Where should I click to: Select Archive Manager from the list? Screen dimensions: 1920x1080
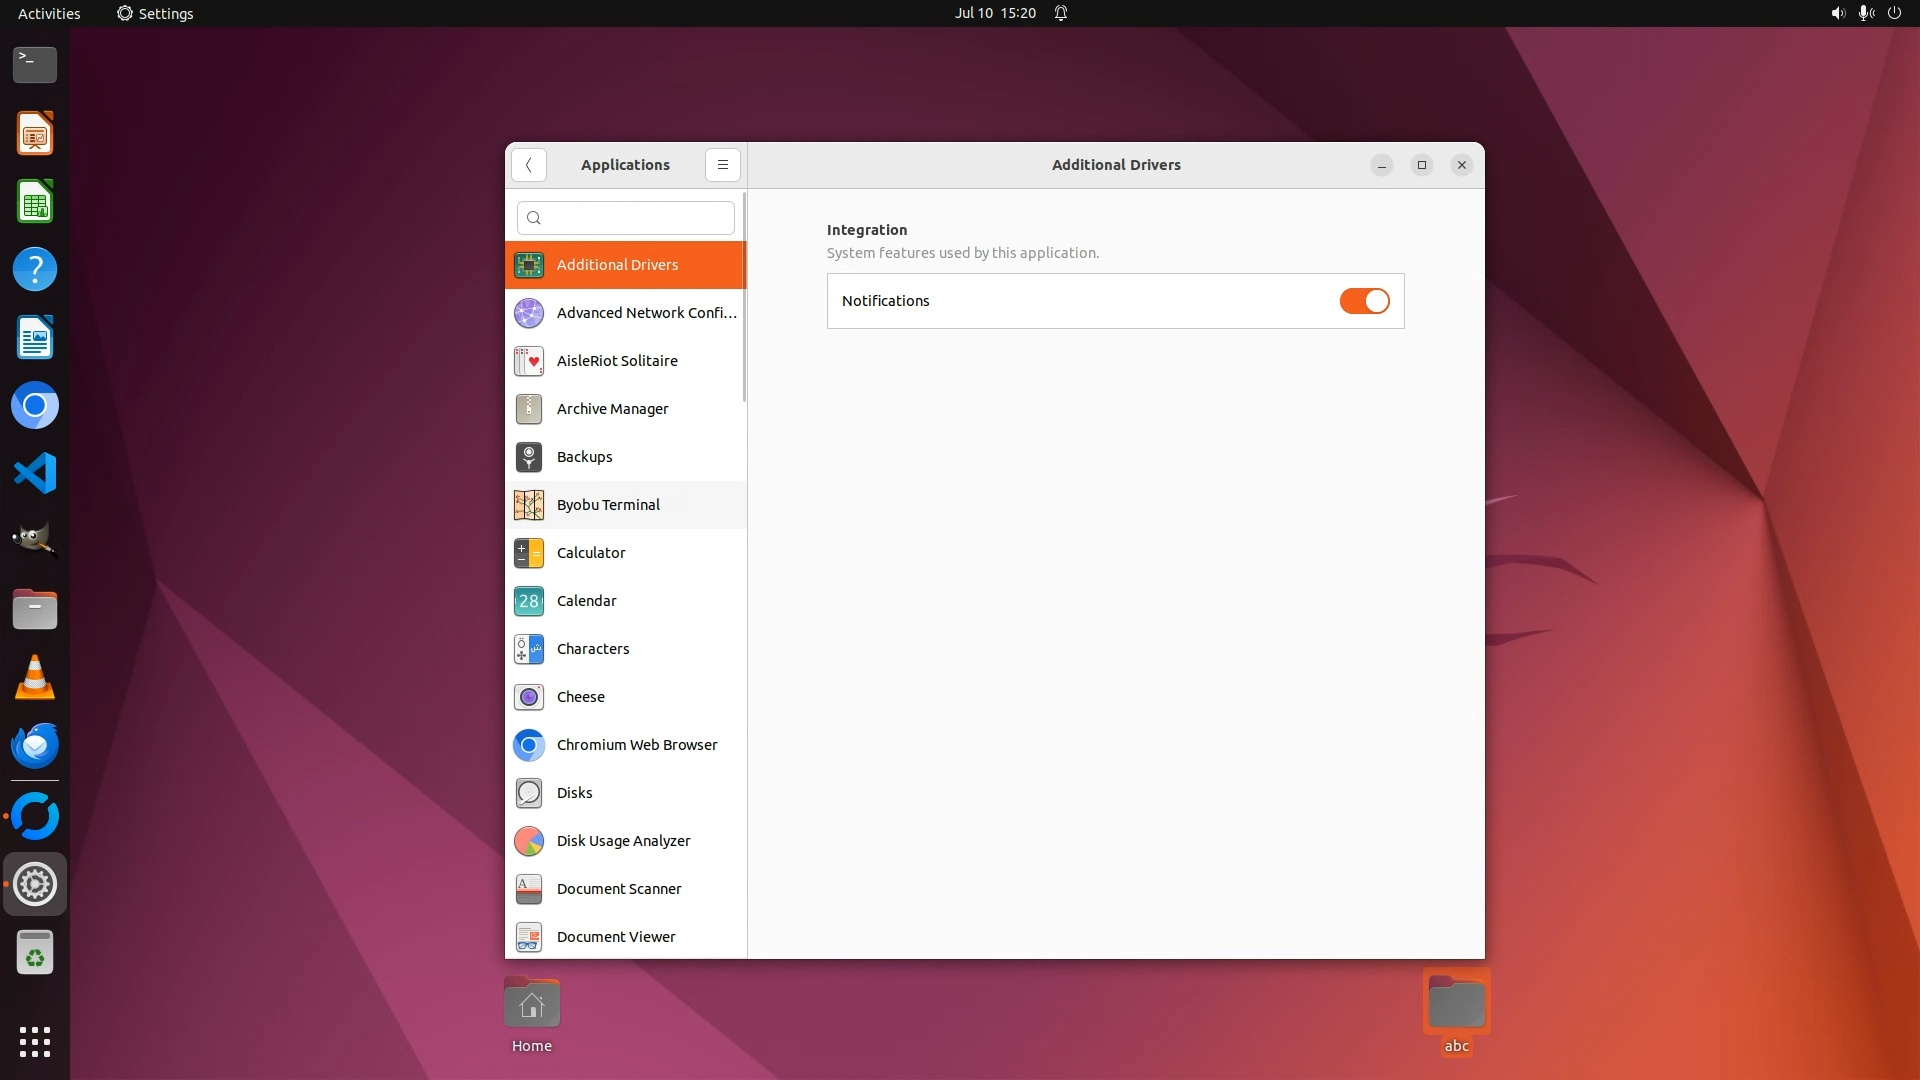pos(612,409)
